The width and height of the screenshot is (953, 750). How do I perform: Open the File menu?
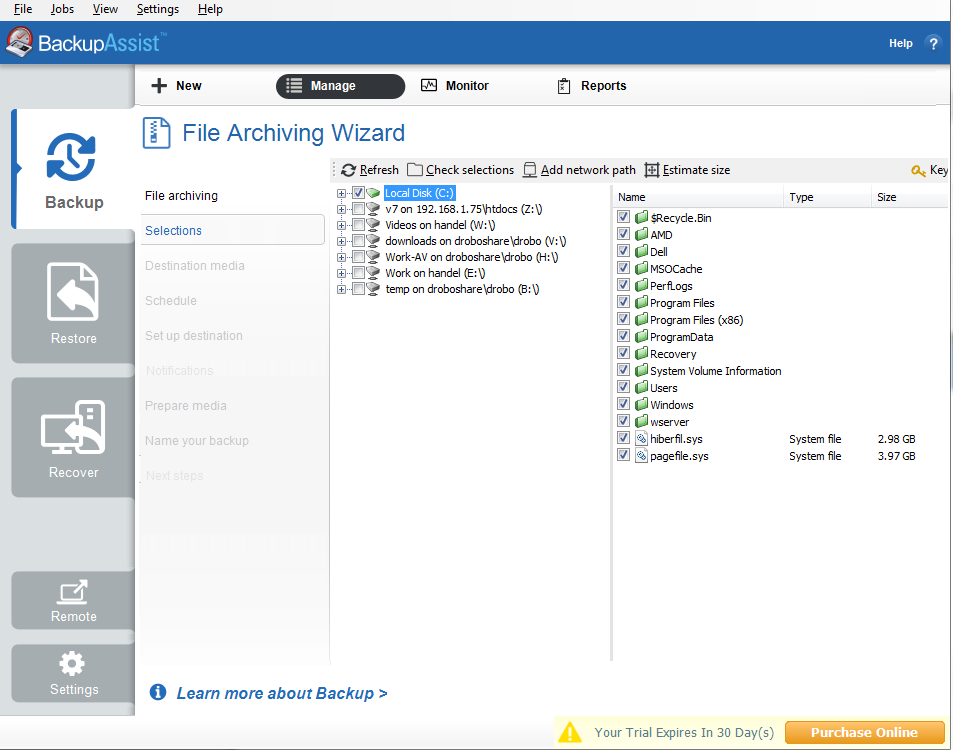click(23, 9)
